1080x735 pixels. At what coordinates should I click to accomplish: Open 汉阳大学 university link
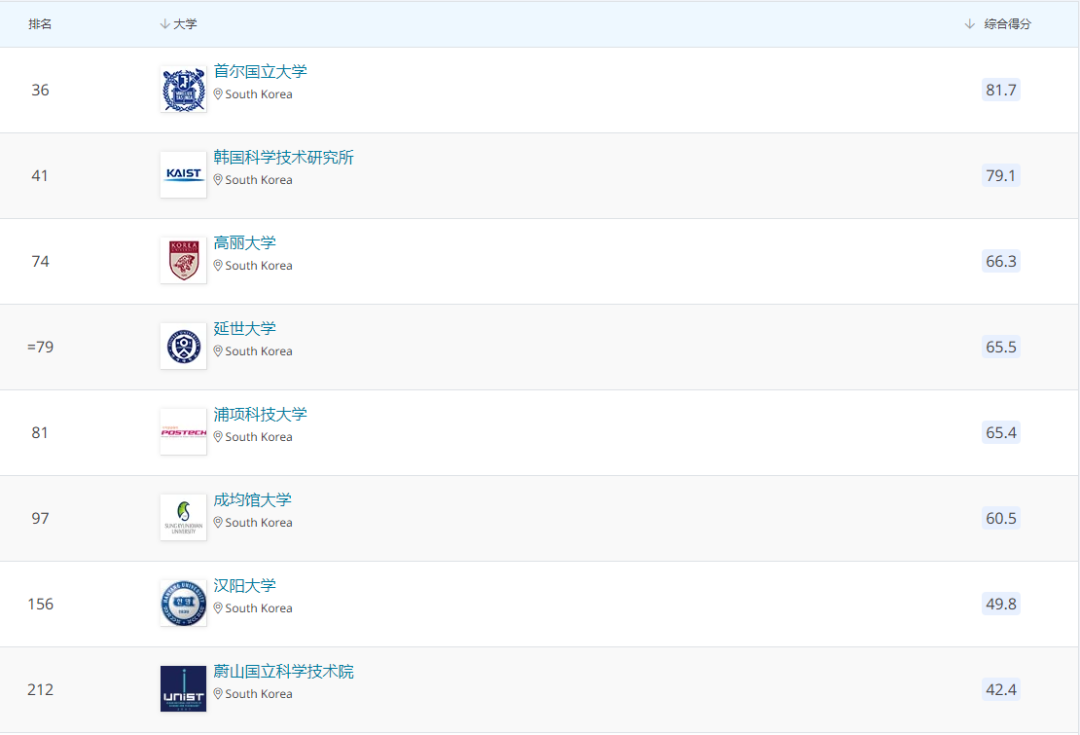click(x=245, y=586)
